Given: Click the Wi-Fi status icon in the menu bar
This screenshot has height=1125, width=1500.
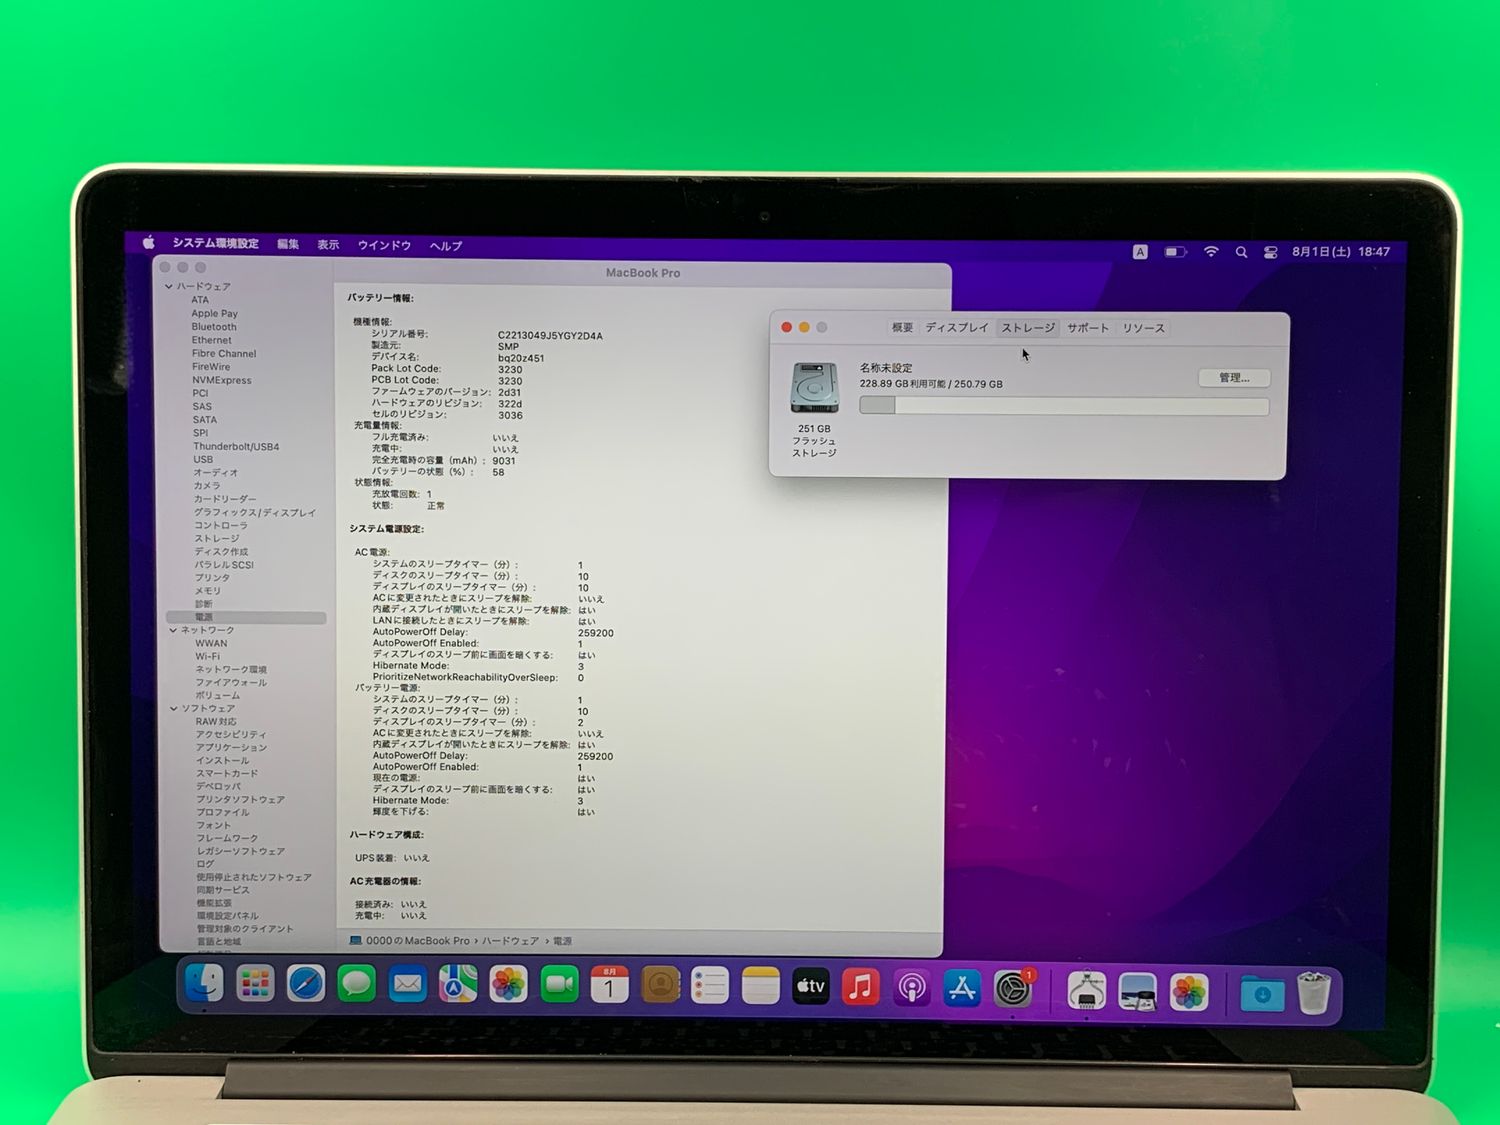Looking at the screenshot, I should 1211,252.
